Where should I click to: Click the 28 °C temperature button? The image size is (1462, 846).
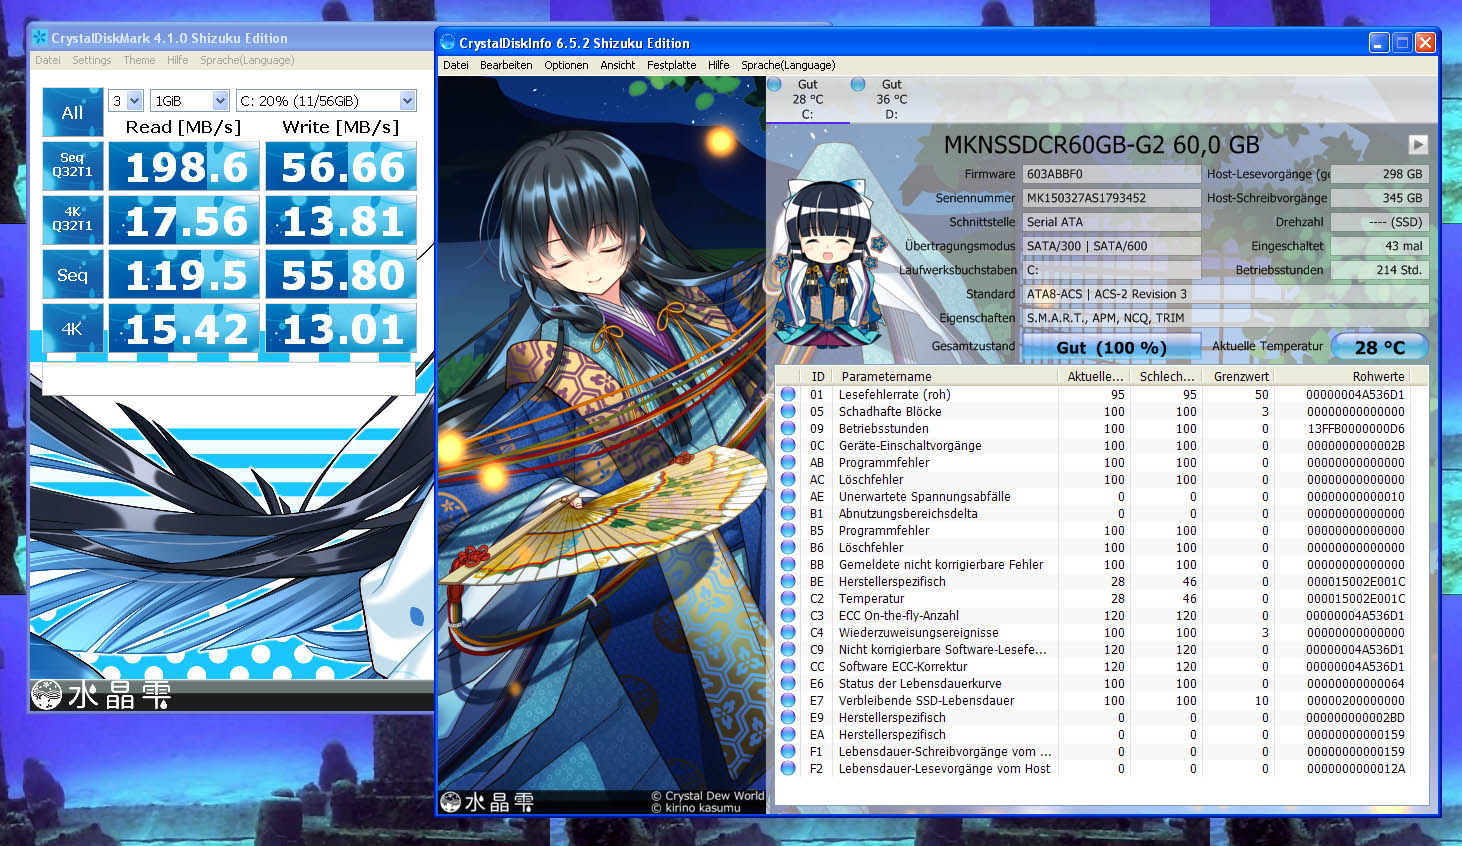(1380, 347)
